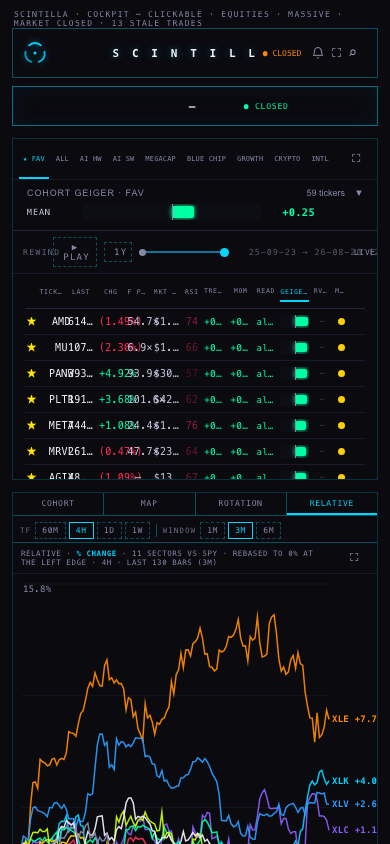
Task: Click the MEAN geiger gauge bar
Action: [172, 212]
